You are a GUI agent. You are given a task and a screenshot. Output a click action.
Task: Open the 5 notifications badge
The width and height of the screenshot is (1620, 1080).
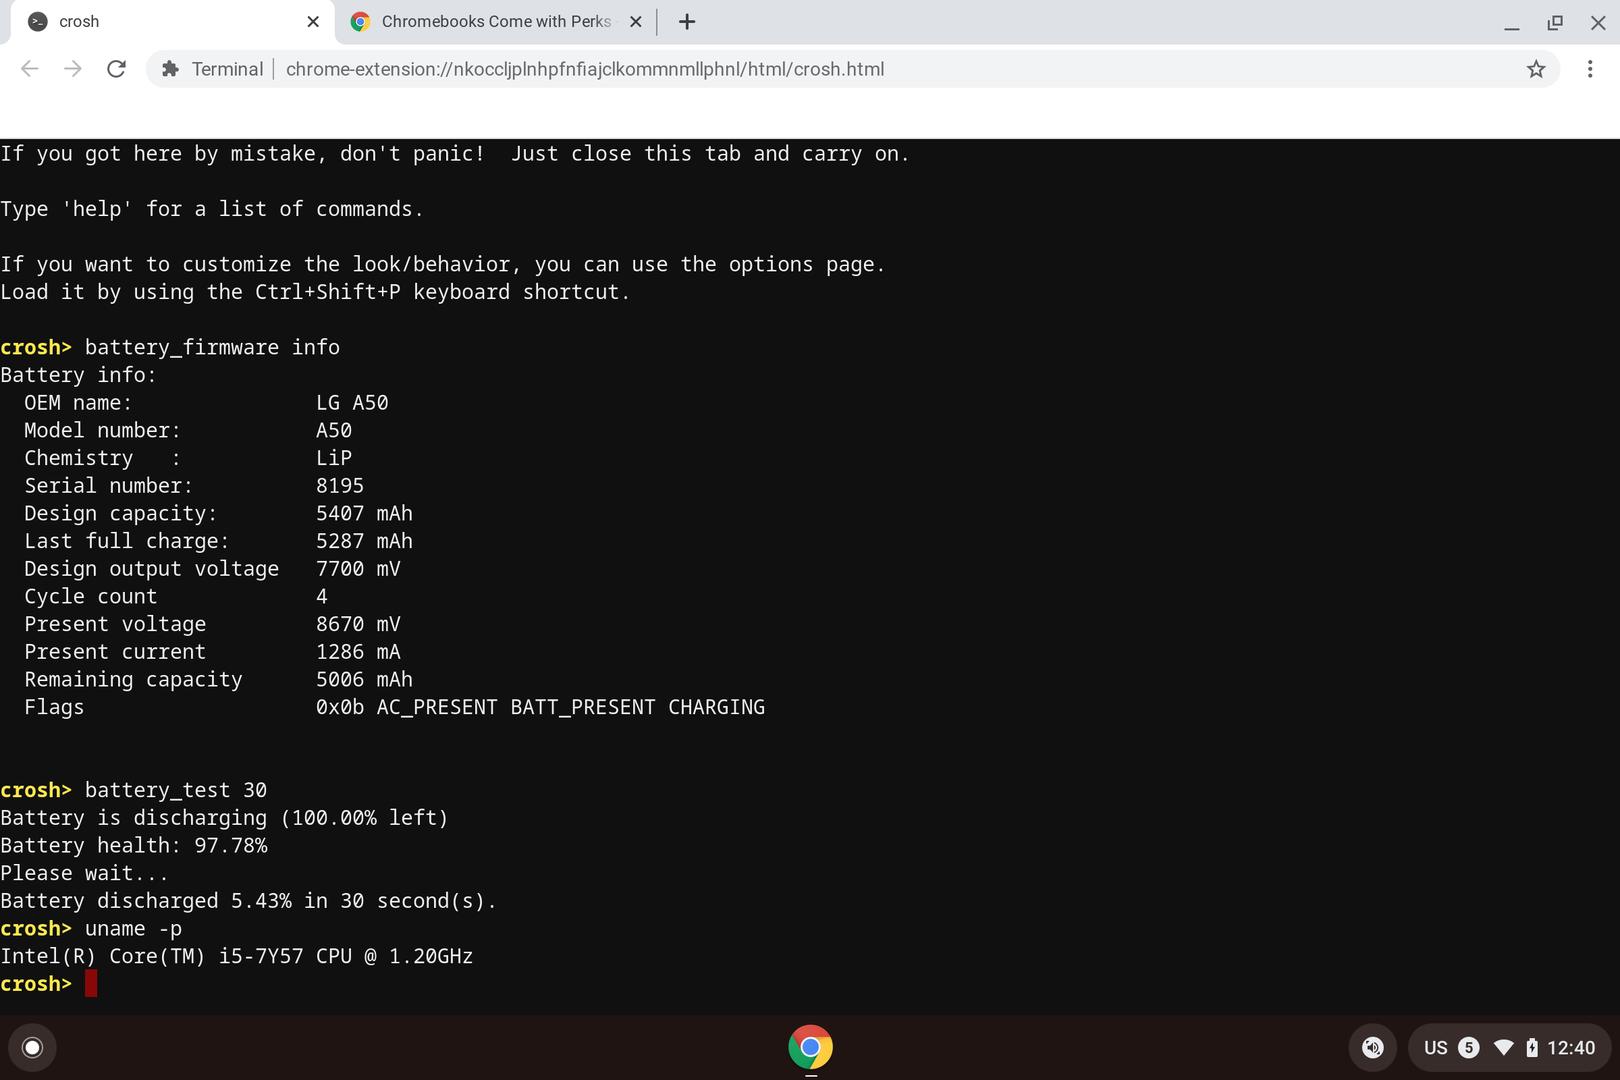click(1468, 1047)
